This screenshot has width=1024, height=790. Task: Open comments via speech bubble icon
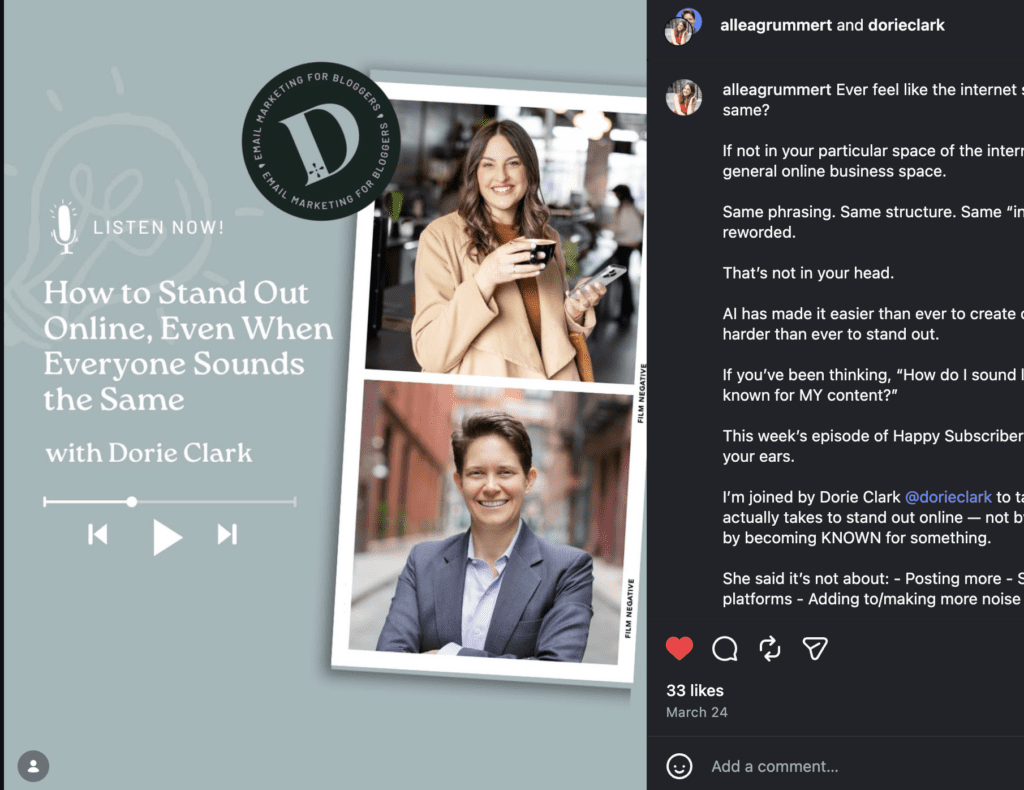pyautogui.click(x=724, y=649)
